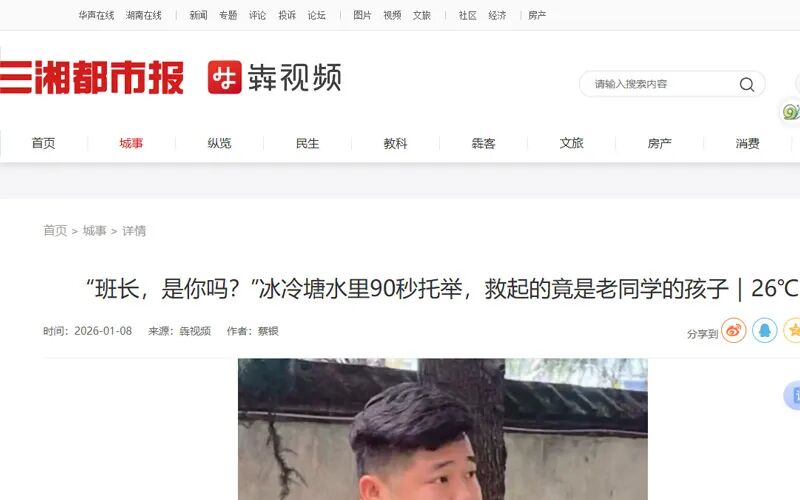Open the red 蟊视频 logo icon
This screenshot has width=800, height=500.
[x=224, y=77]
